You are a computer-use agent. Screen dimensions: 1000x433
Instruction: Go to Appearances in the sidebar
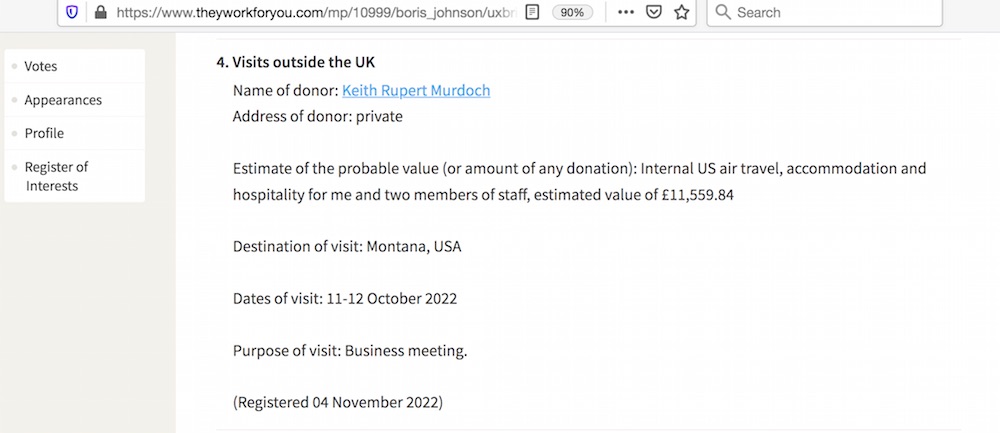[63, 100]
